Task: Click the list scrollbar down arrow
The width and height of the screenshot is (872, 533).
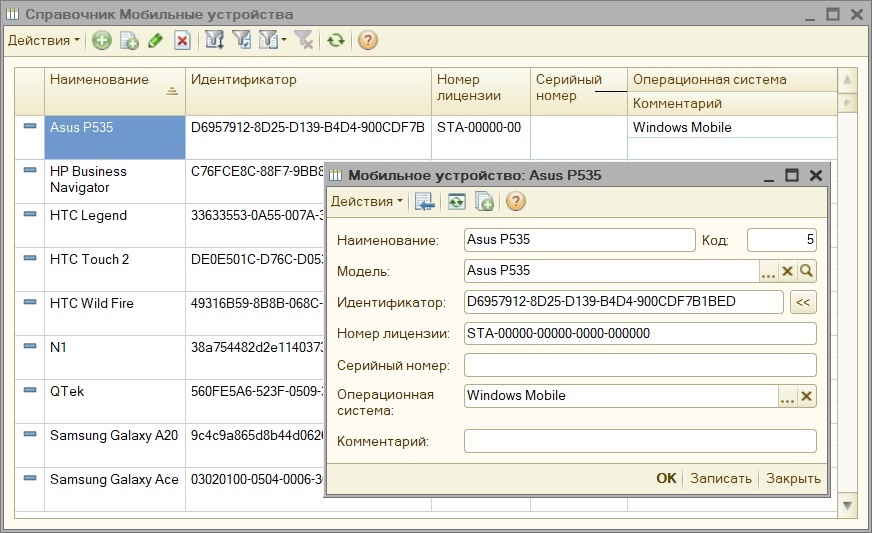Action: (x=847, y=505)
